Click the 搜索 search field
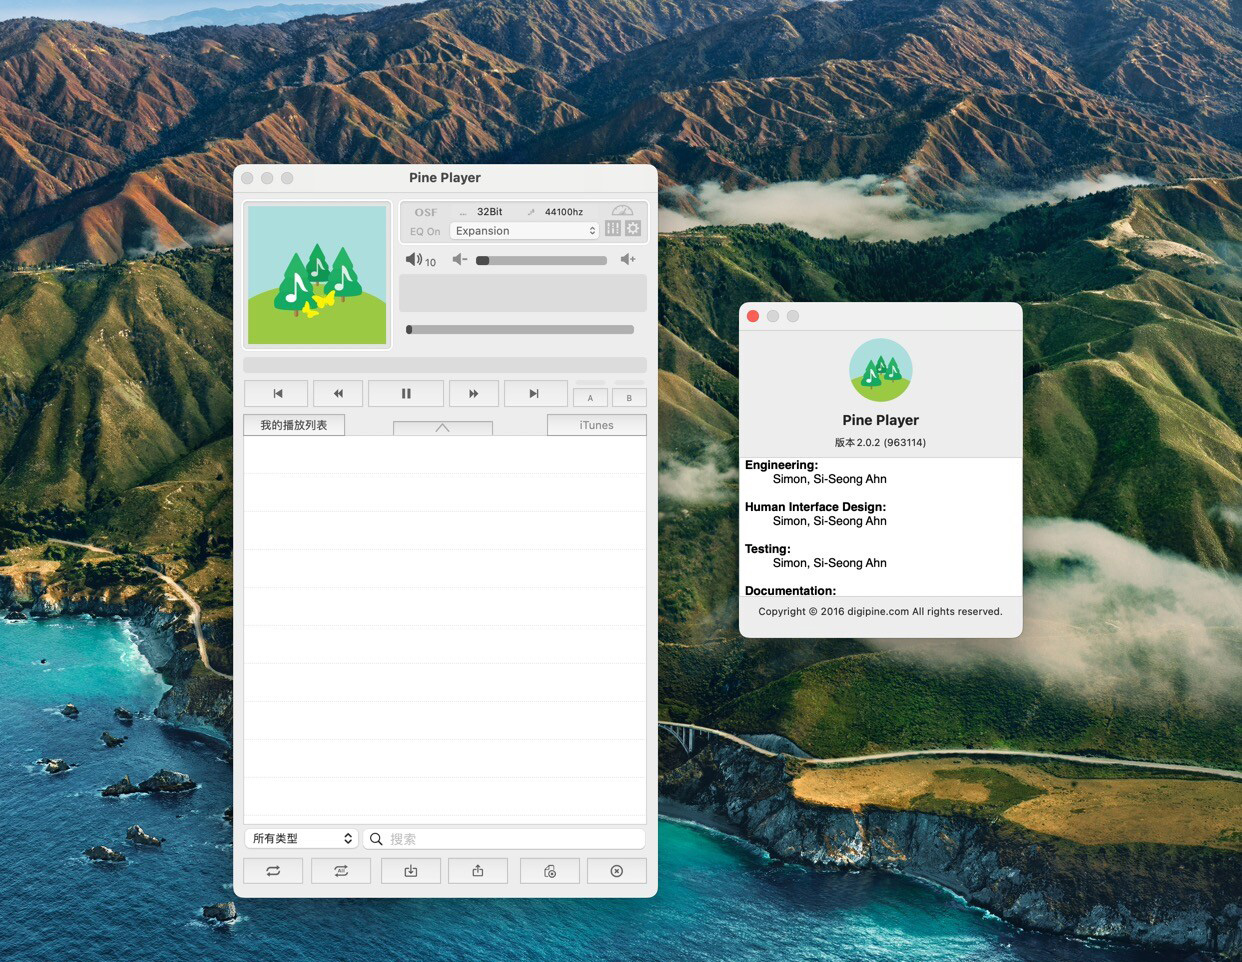This screenshot has height=962, width=1242. [x=504, y=839]
